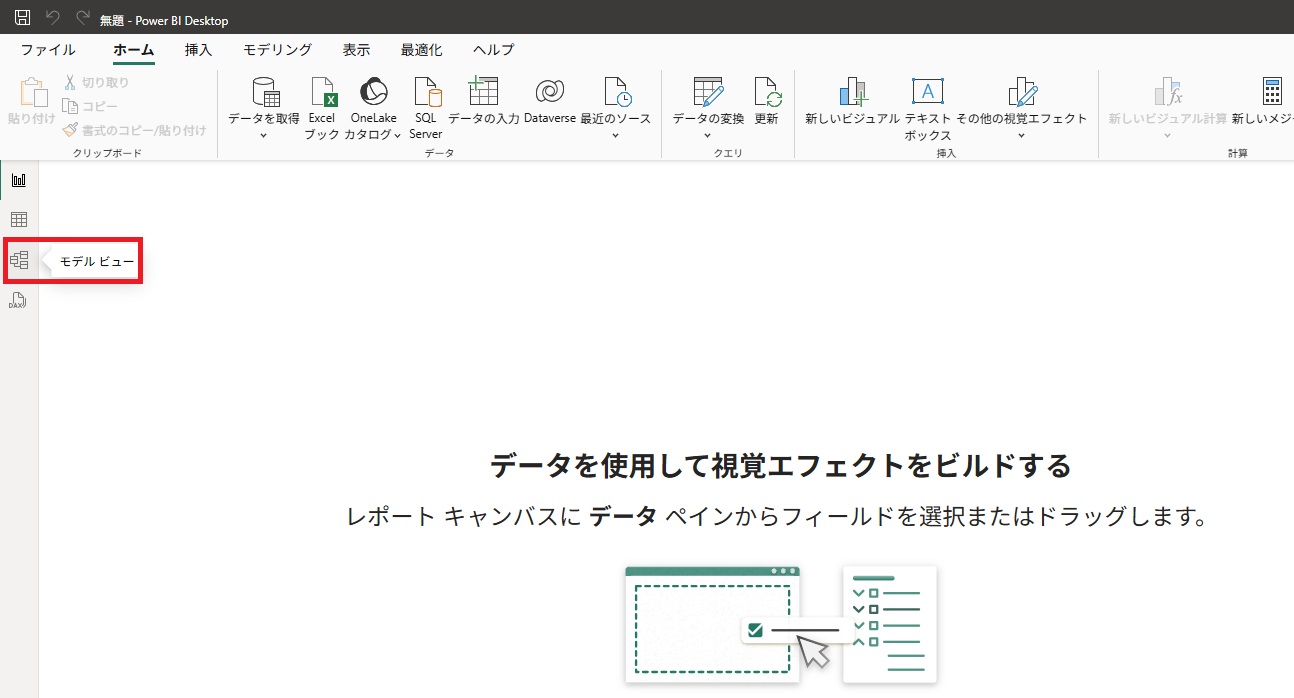Click 書式のコピー/貼り付け format painter
The image size is (1294, 698).
tap(134, 130)
